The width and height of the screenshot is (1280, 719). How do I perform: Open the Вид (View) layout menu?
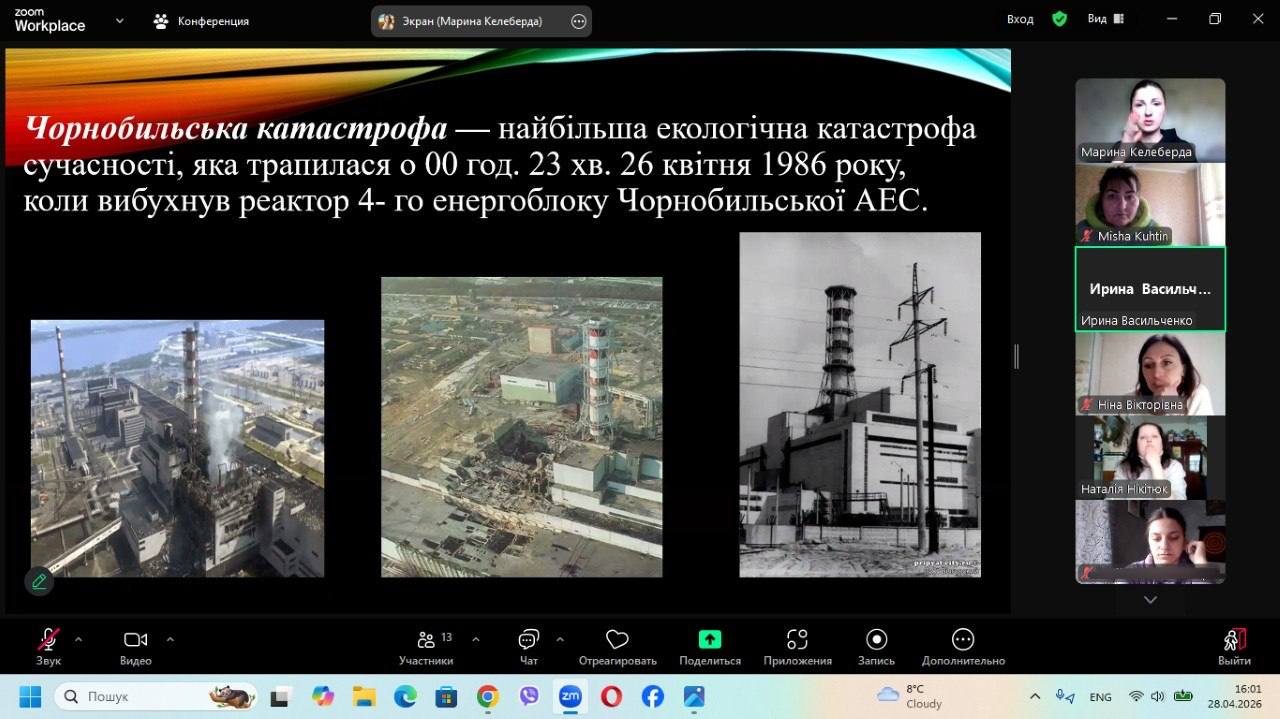[1105, 19]
